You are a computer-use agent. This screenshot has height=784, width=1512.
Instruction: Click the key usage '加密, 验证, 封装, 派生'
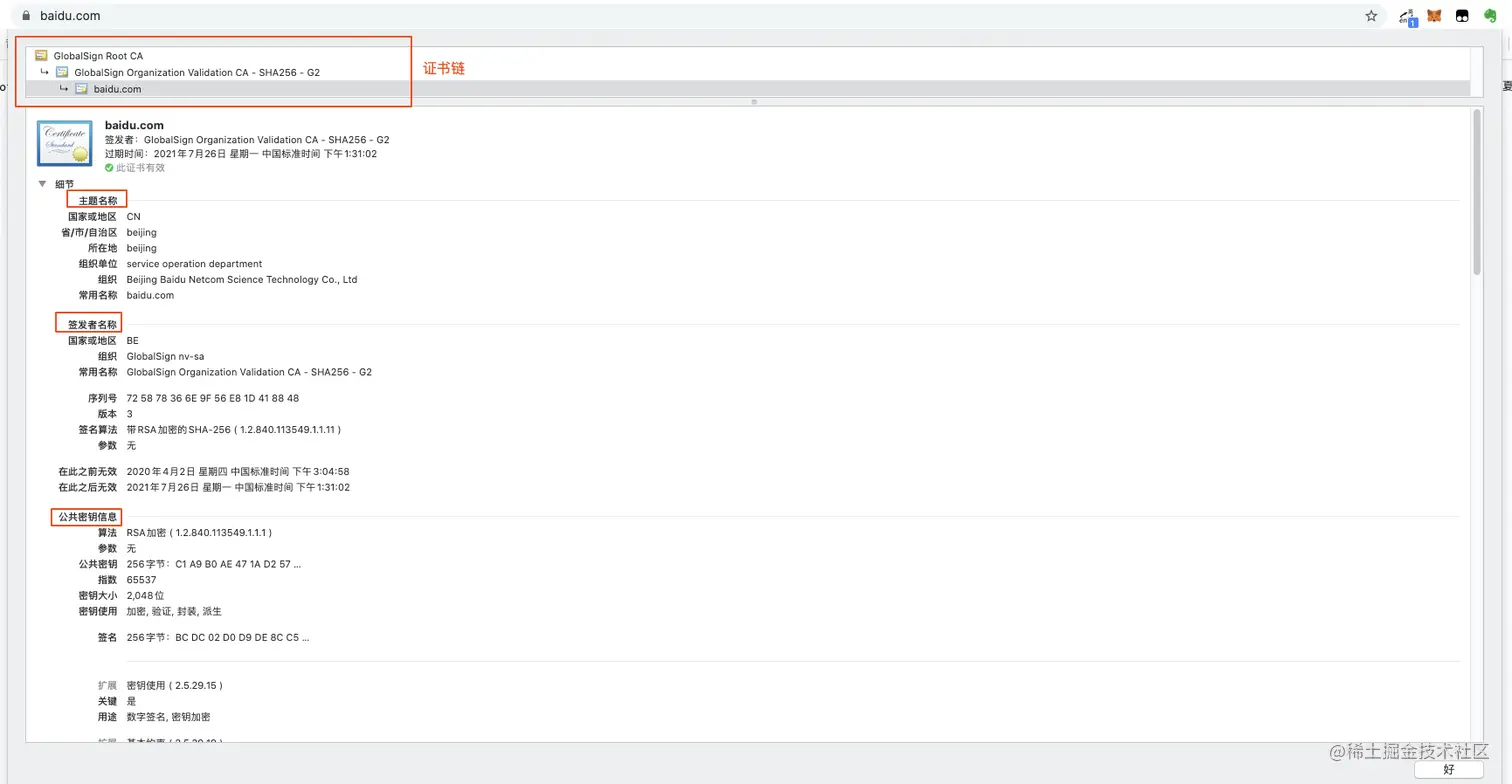(x=174, y=612)
